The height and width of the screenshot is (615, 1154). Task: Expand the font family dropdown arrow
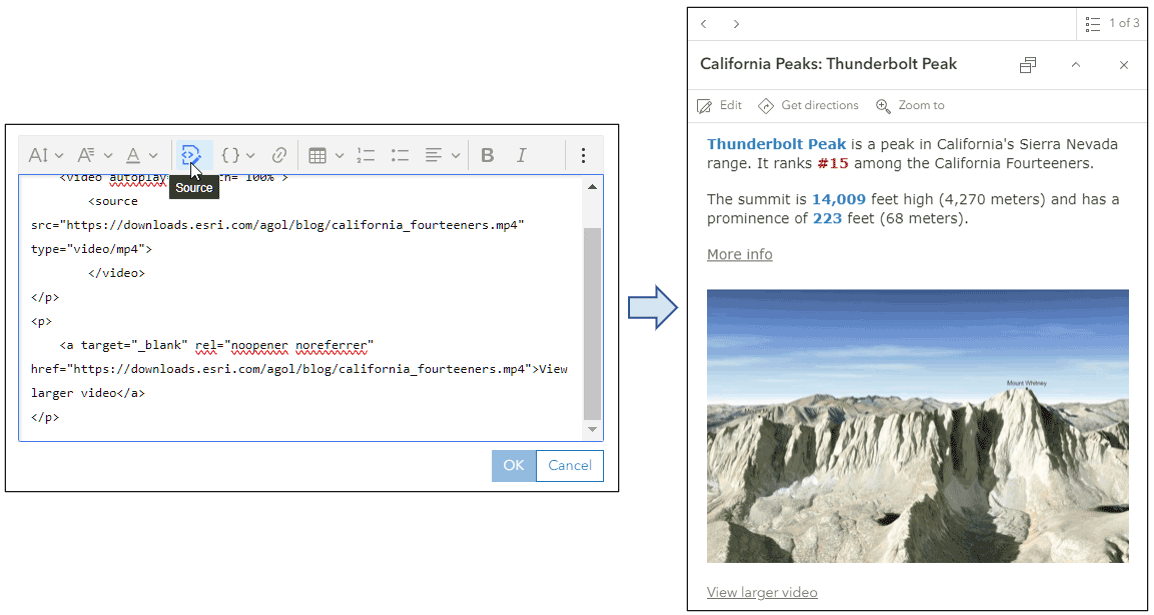tap(108, 156)
